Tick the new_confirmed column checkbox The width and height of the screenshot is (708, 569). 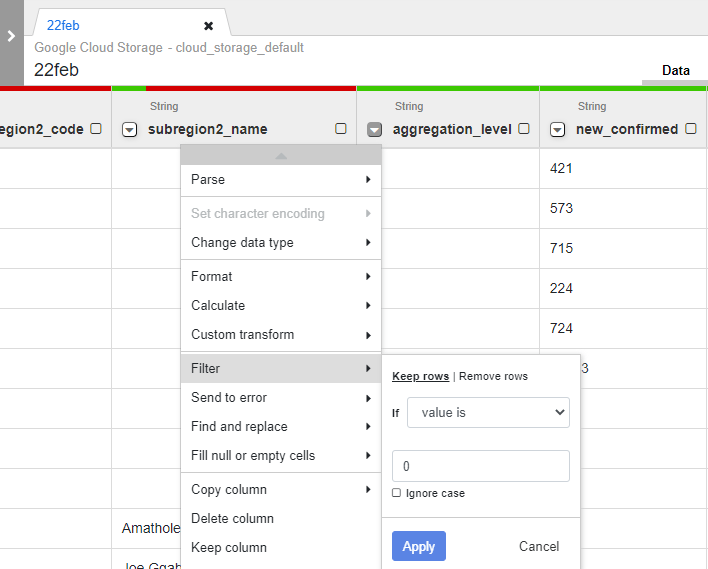tap(691, 129)
